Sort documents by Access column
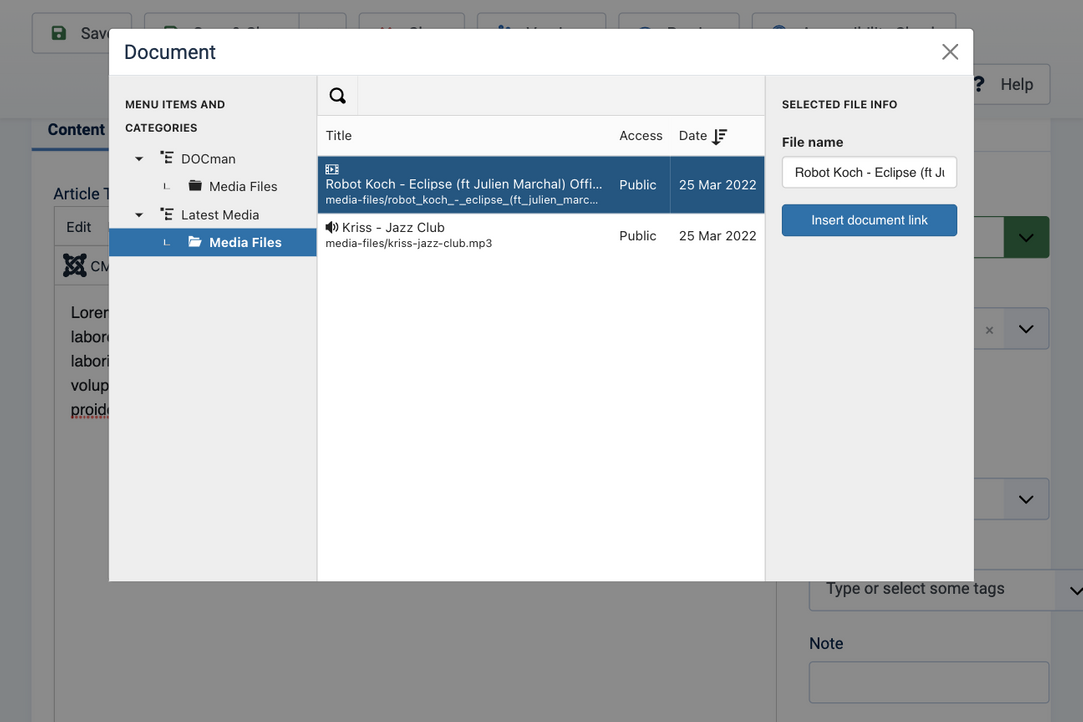The image size is (1083, 722). click(x=640, y=135)
